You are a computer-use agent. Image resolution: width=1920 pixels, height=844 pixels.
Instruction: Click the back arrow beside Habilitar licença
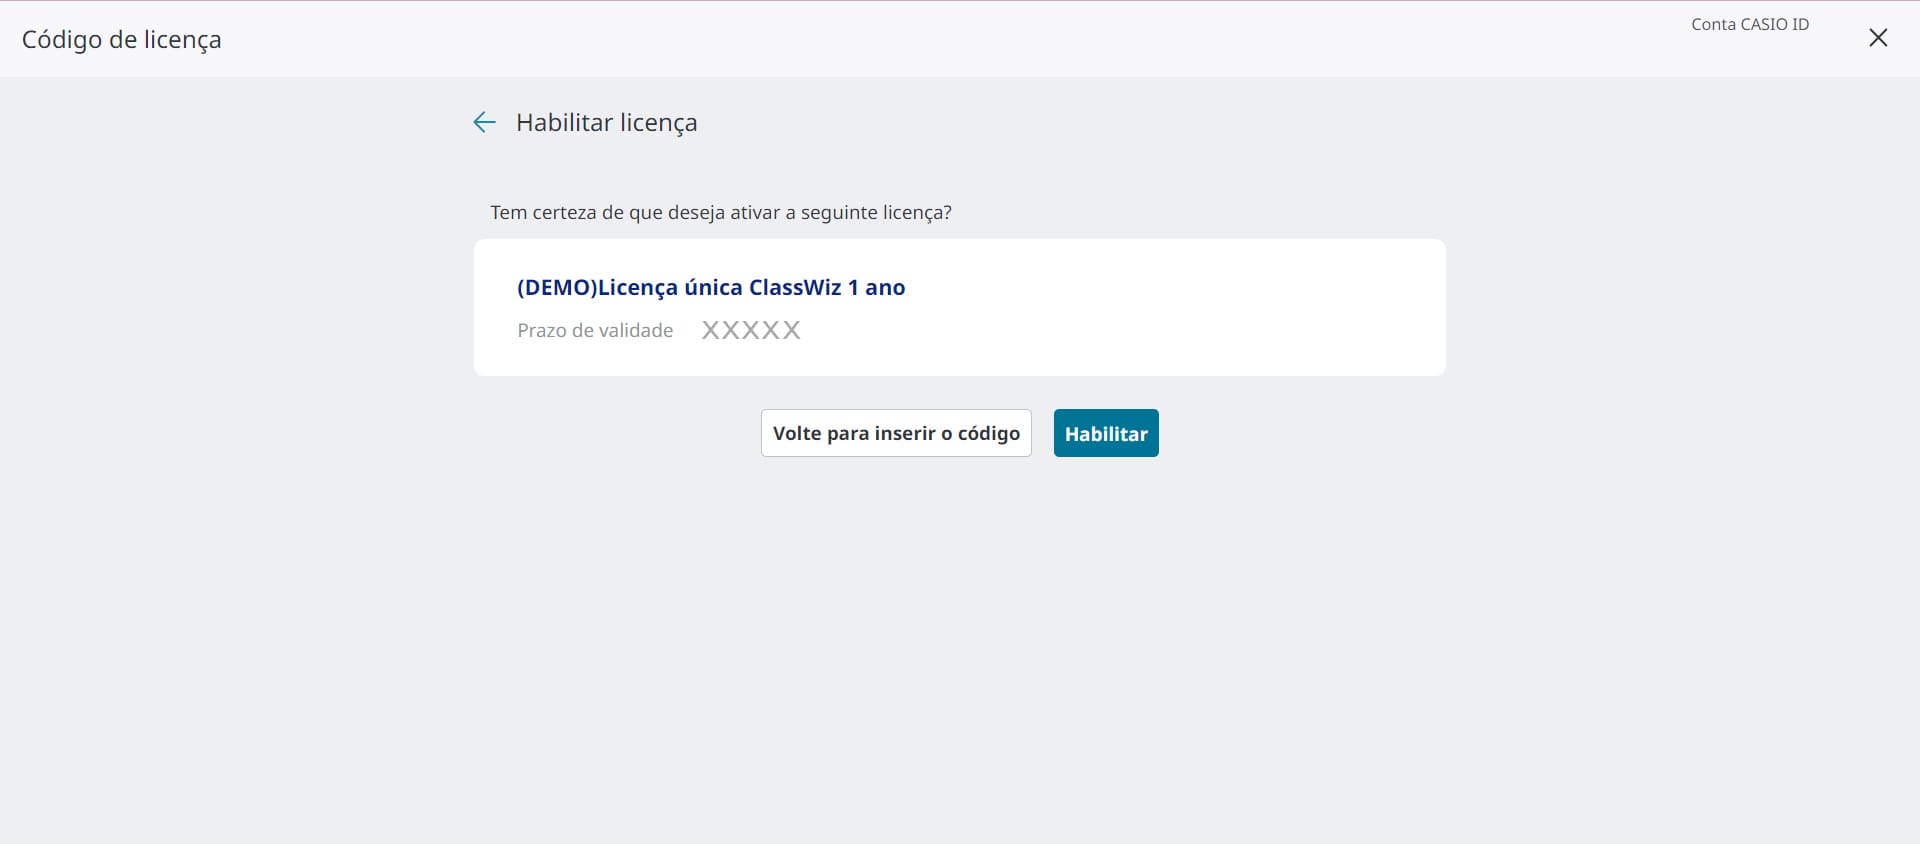(484, 122)
